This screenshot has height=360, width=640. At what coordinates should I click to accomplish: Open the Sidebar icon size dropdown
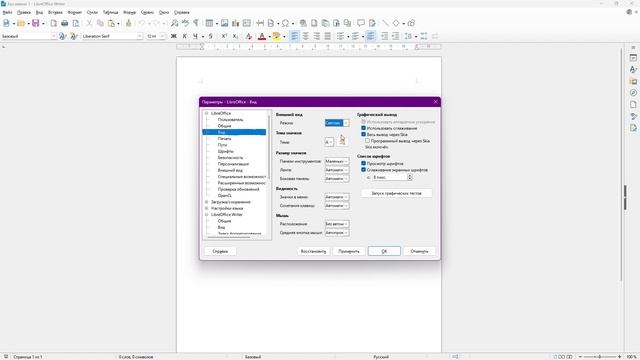pyautogui.click(x=337, y=178)
